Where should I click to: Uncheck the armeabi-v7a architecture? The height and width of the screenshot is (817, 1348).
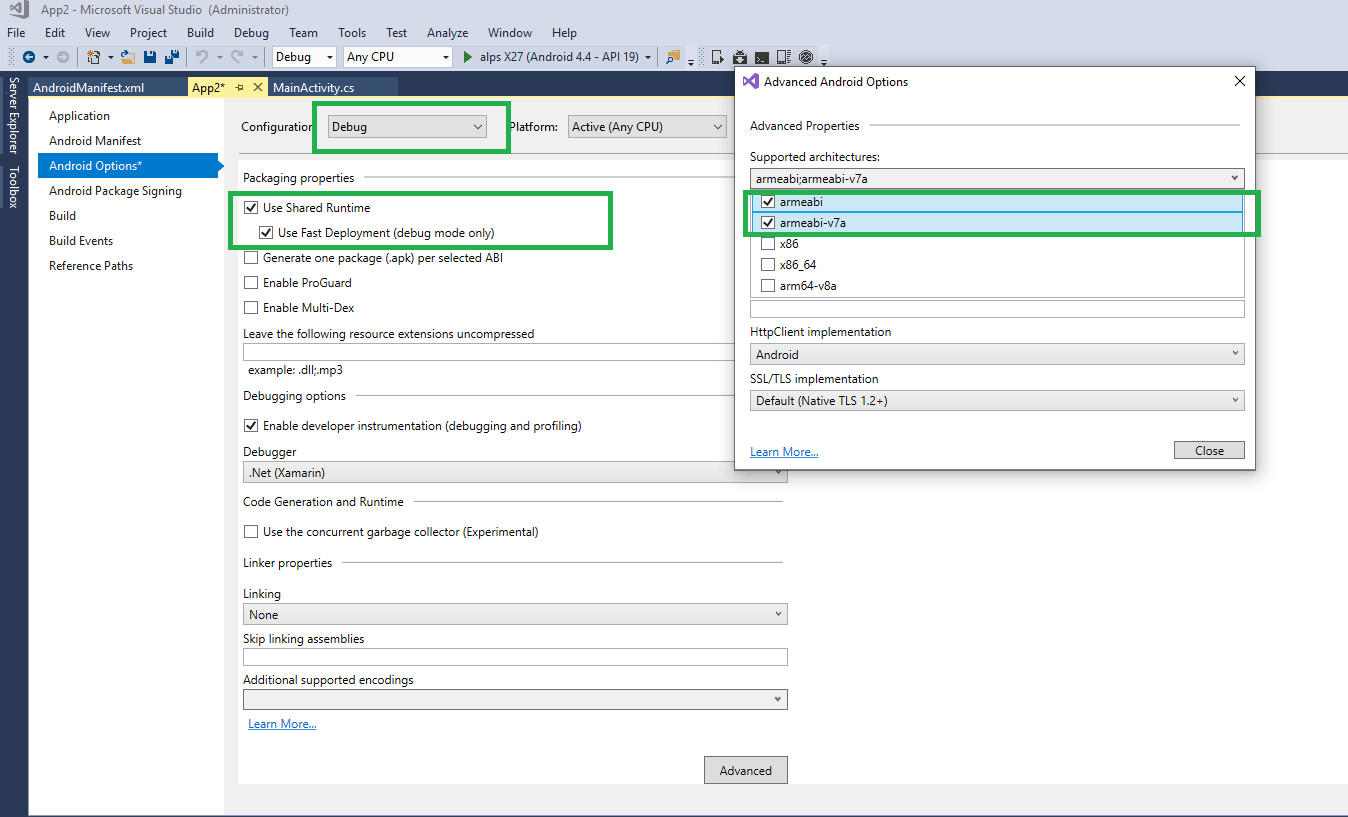point(768,223)
